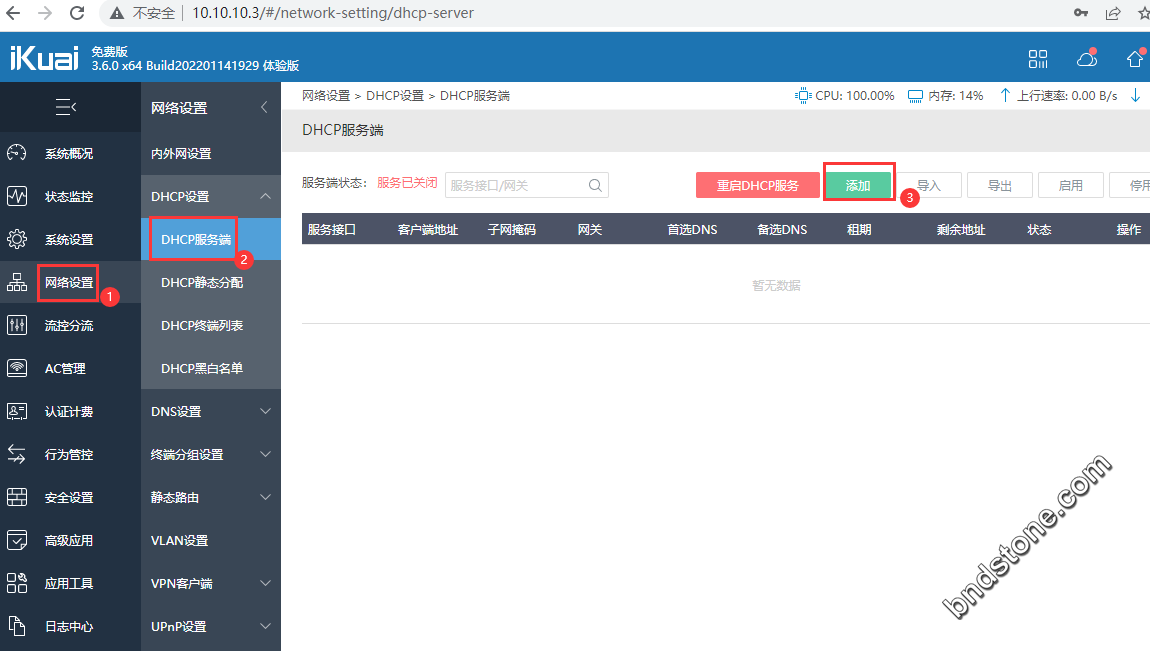Reload the page with refresh icon

(77, 13)
